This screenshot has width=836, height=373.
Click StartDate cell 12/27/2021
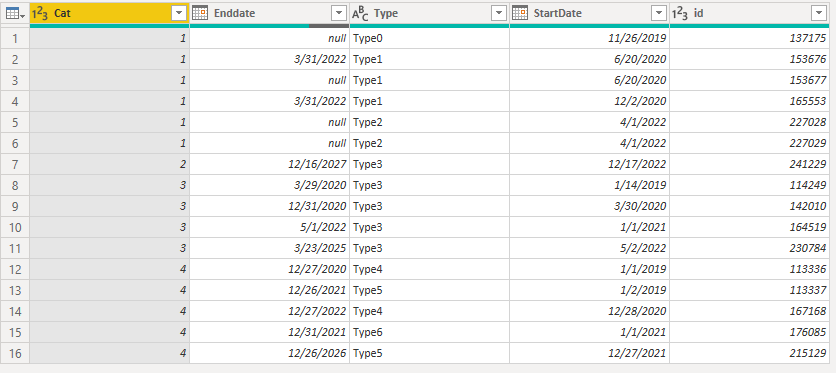(589, 353)
